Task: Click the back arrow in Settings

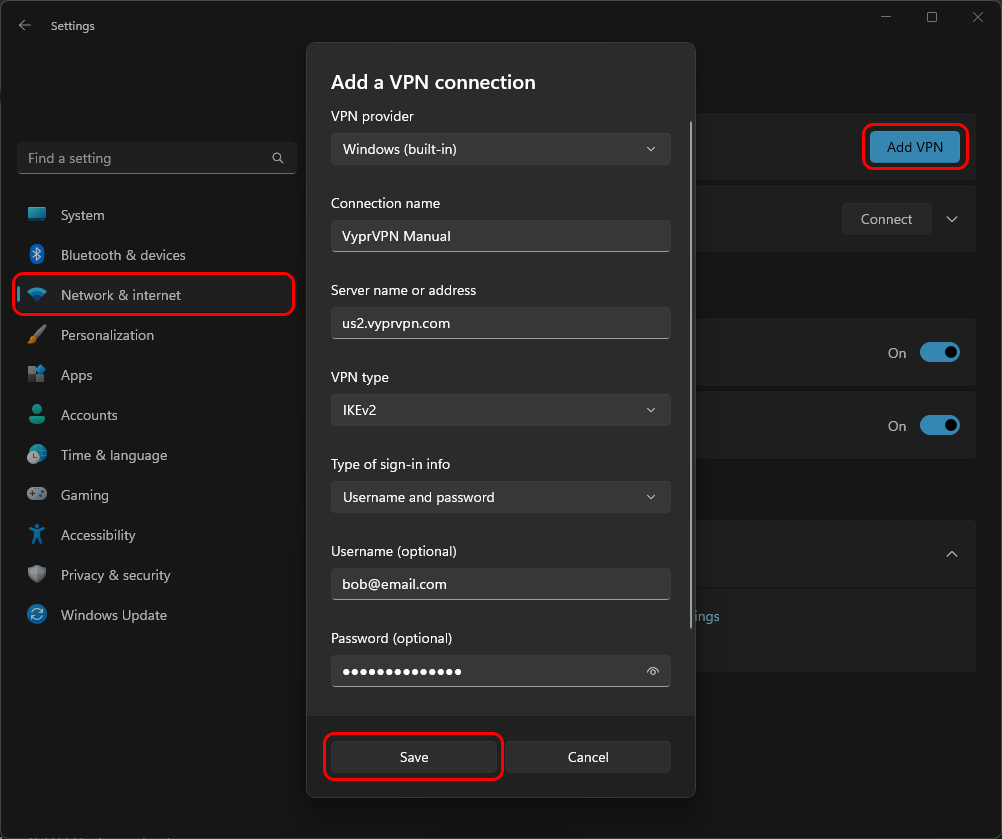Action: pyautogui.click(x=25, y=26)
